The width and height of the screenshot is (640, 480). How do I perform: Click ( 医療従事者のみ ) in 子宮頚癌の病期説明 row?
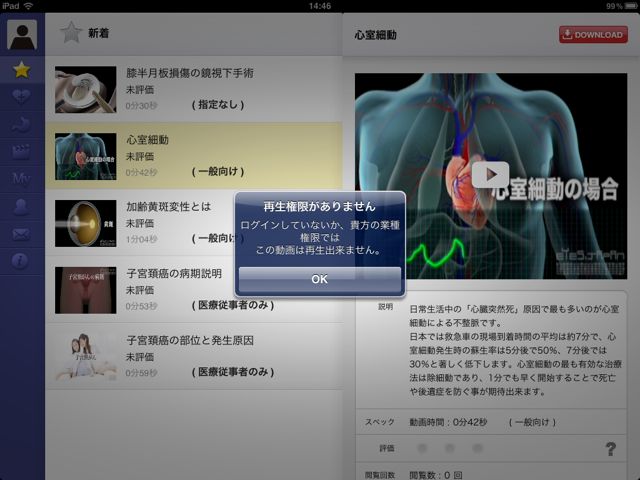[233, 305]
